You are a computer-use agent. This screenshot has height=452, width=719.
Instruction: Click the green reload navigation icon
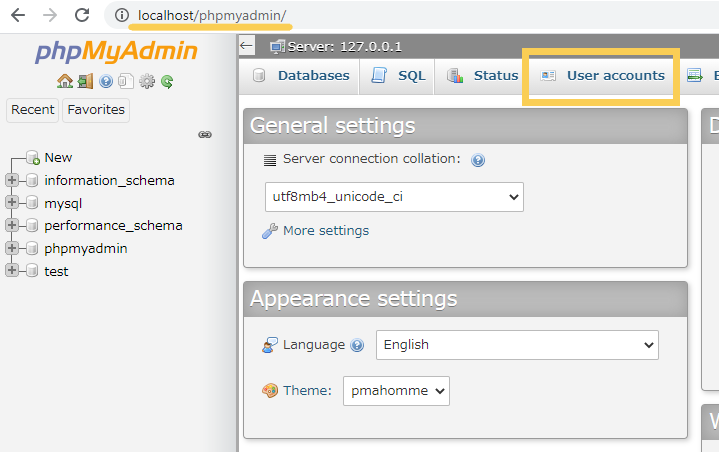(167, 82)
